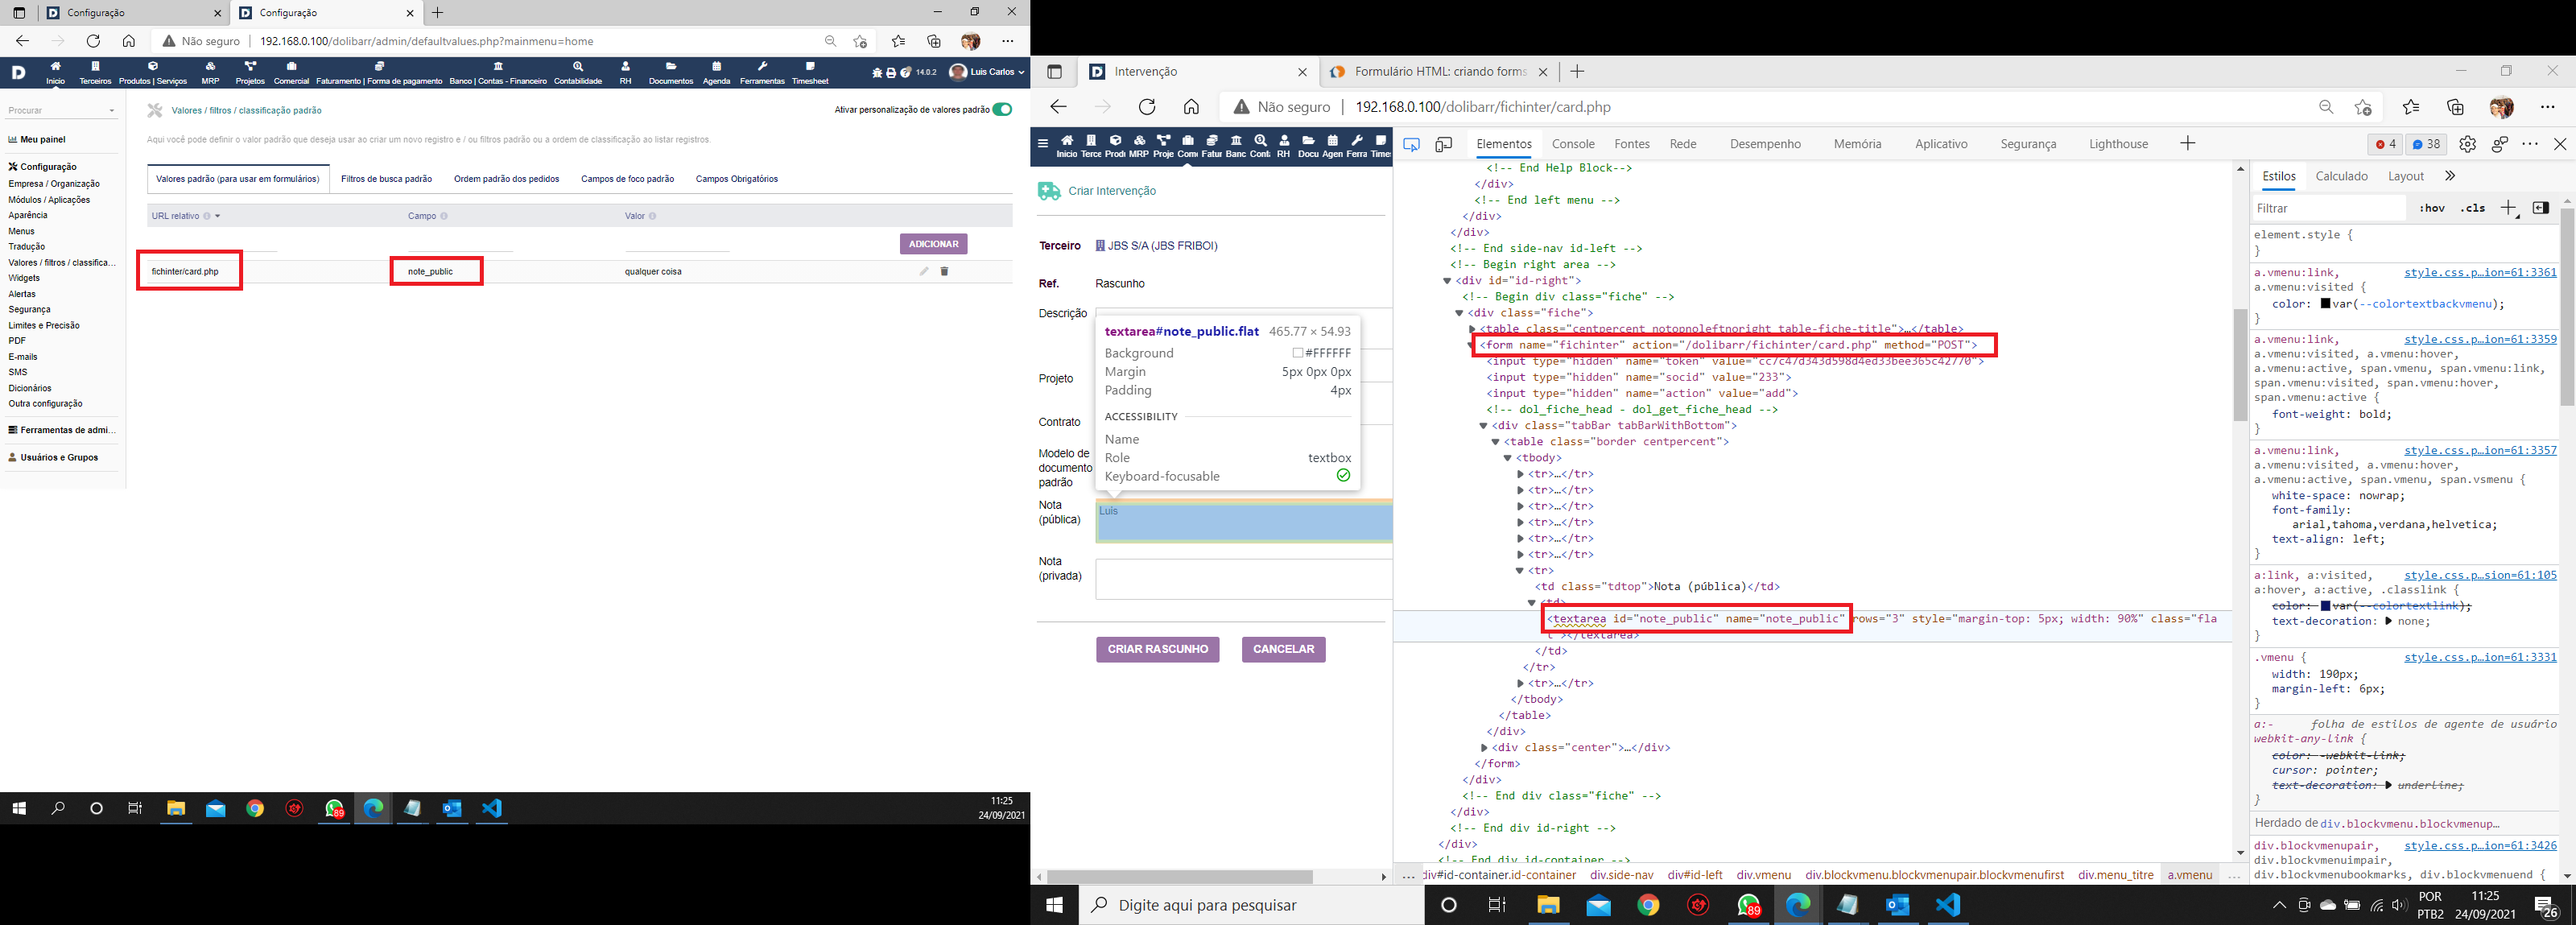Open Agenda module in Configuração window
The height and width of the screenshot is (925, 2576).
716,73
